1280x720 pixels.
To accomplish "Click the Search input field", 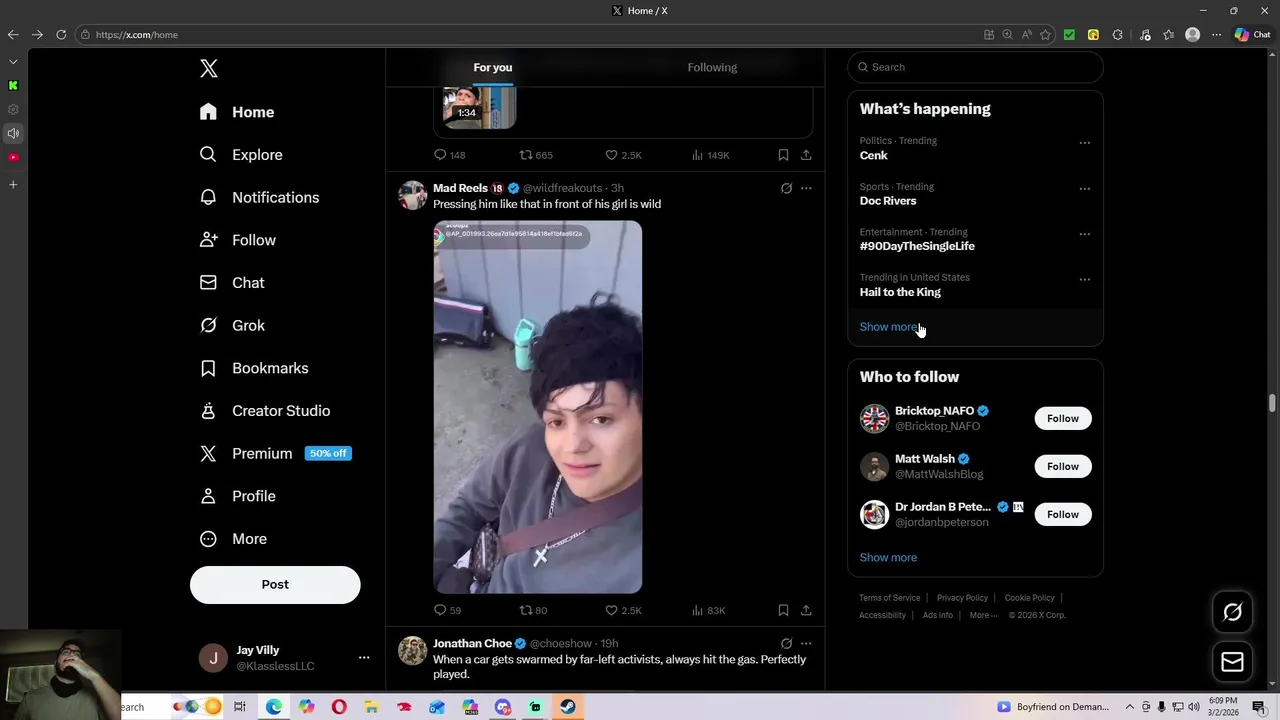I will coord(975,67).
